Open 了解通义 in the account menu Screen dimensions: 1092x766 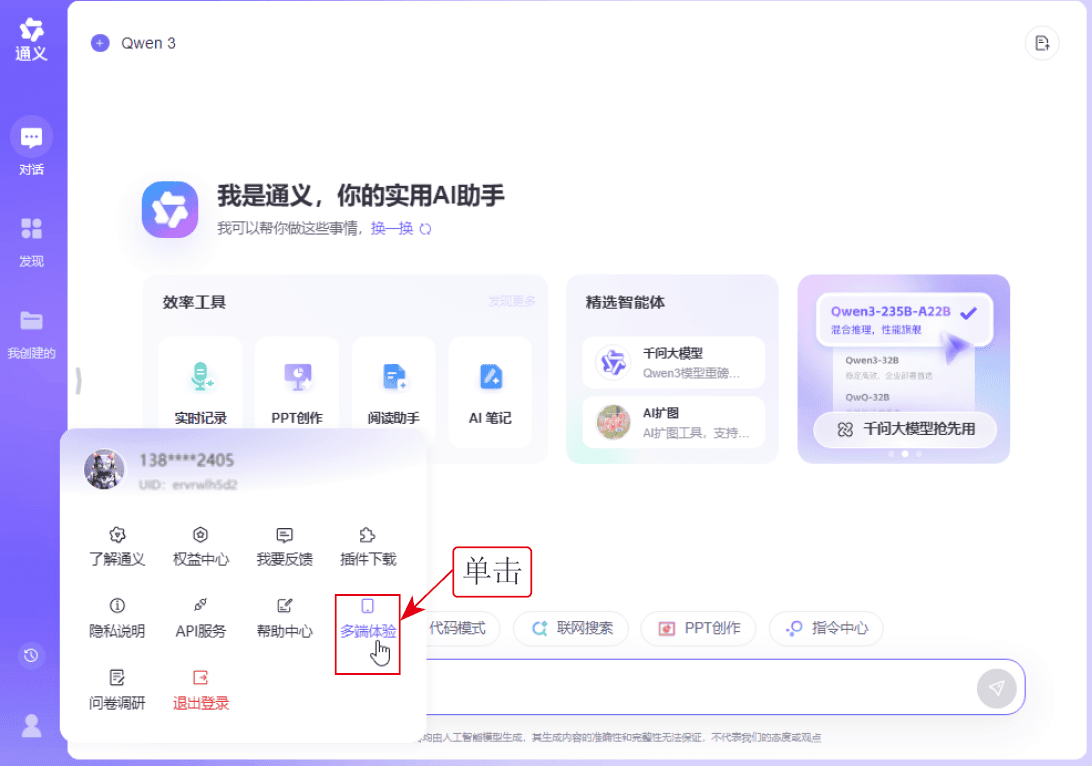[x=117, y=547]
